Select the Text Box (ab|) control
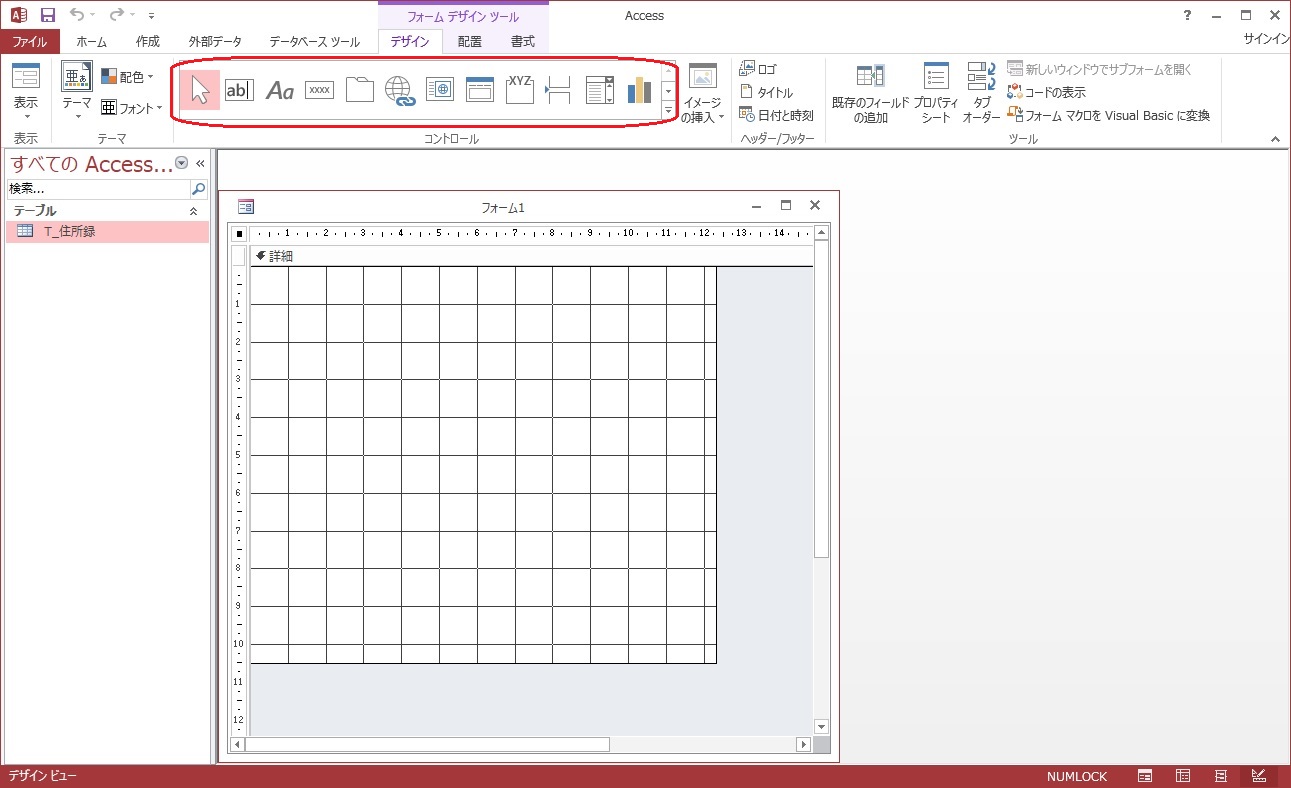Viewport: 1291px width, 788px height. point(239,90)
